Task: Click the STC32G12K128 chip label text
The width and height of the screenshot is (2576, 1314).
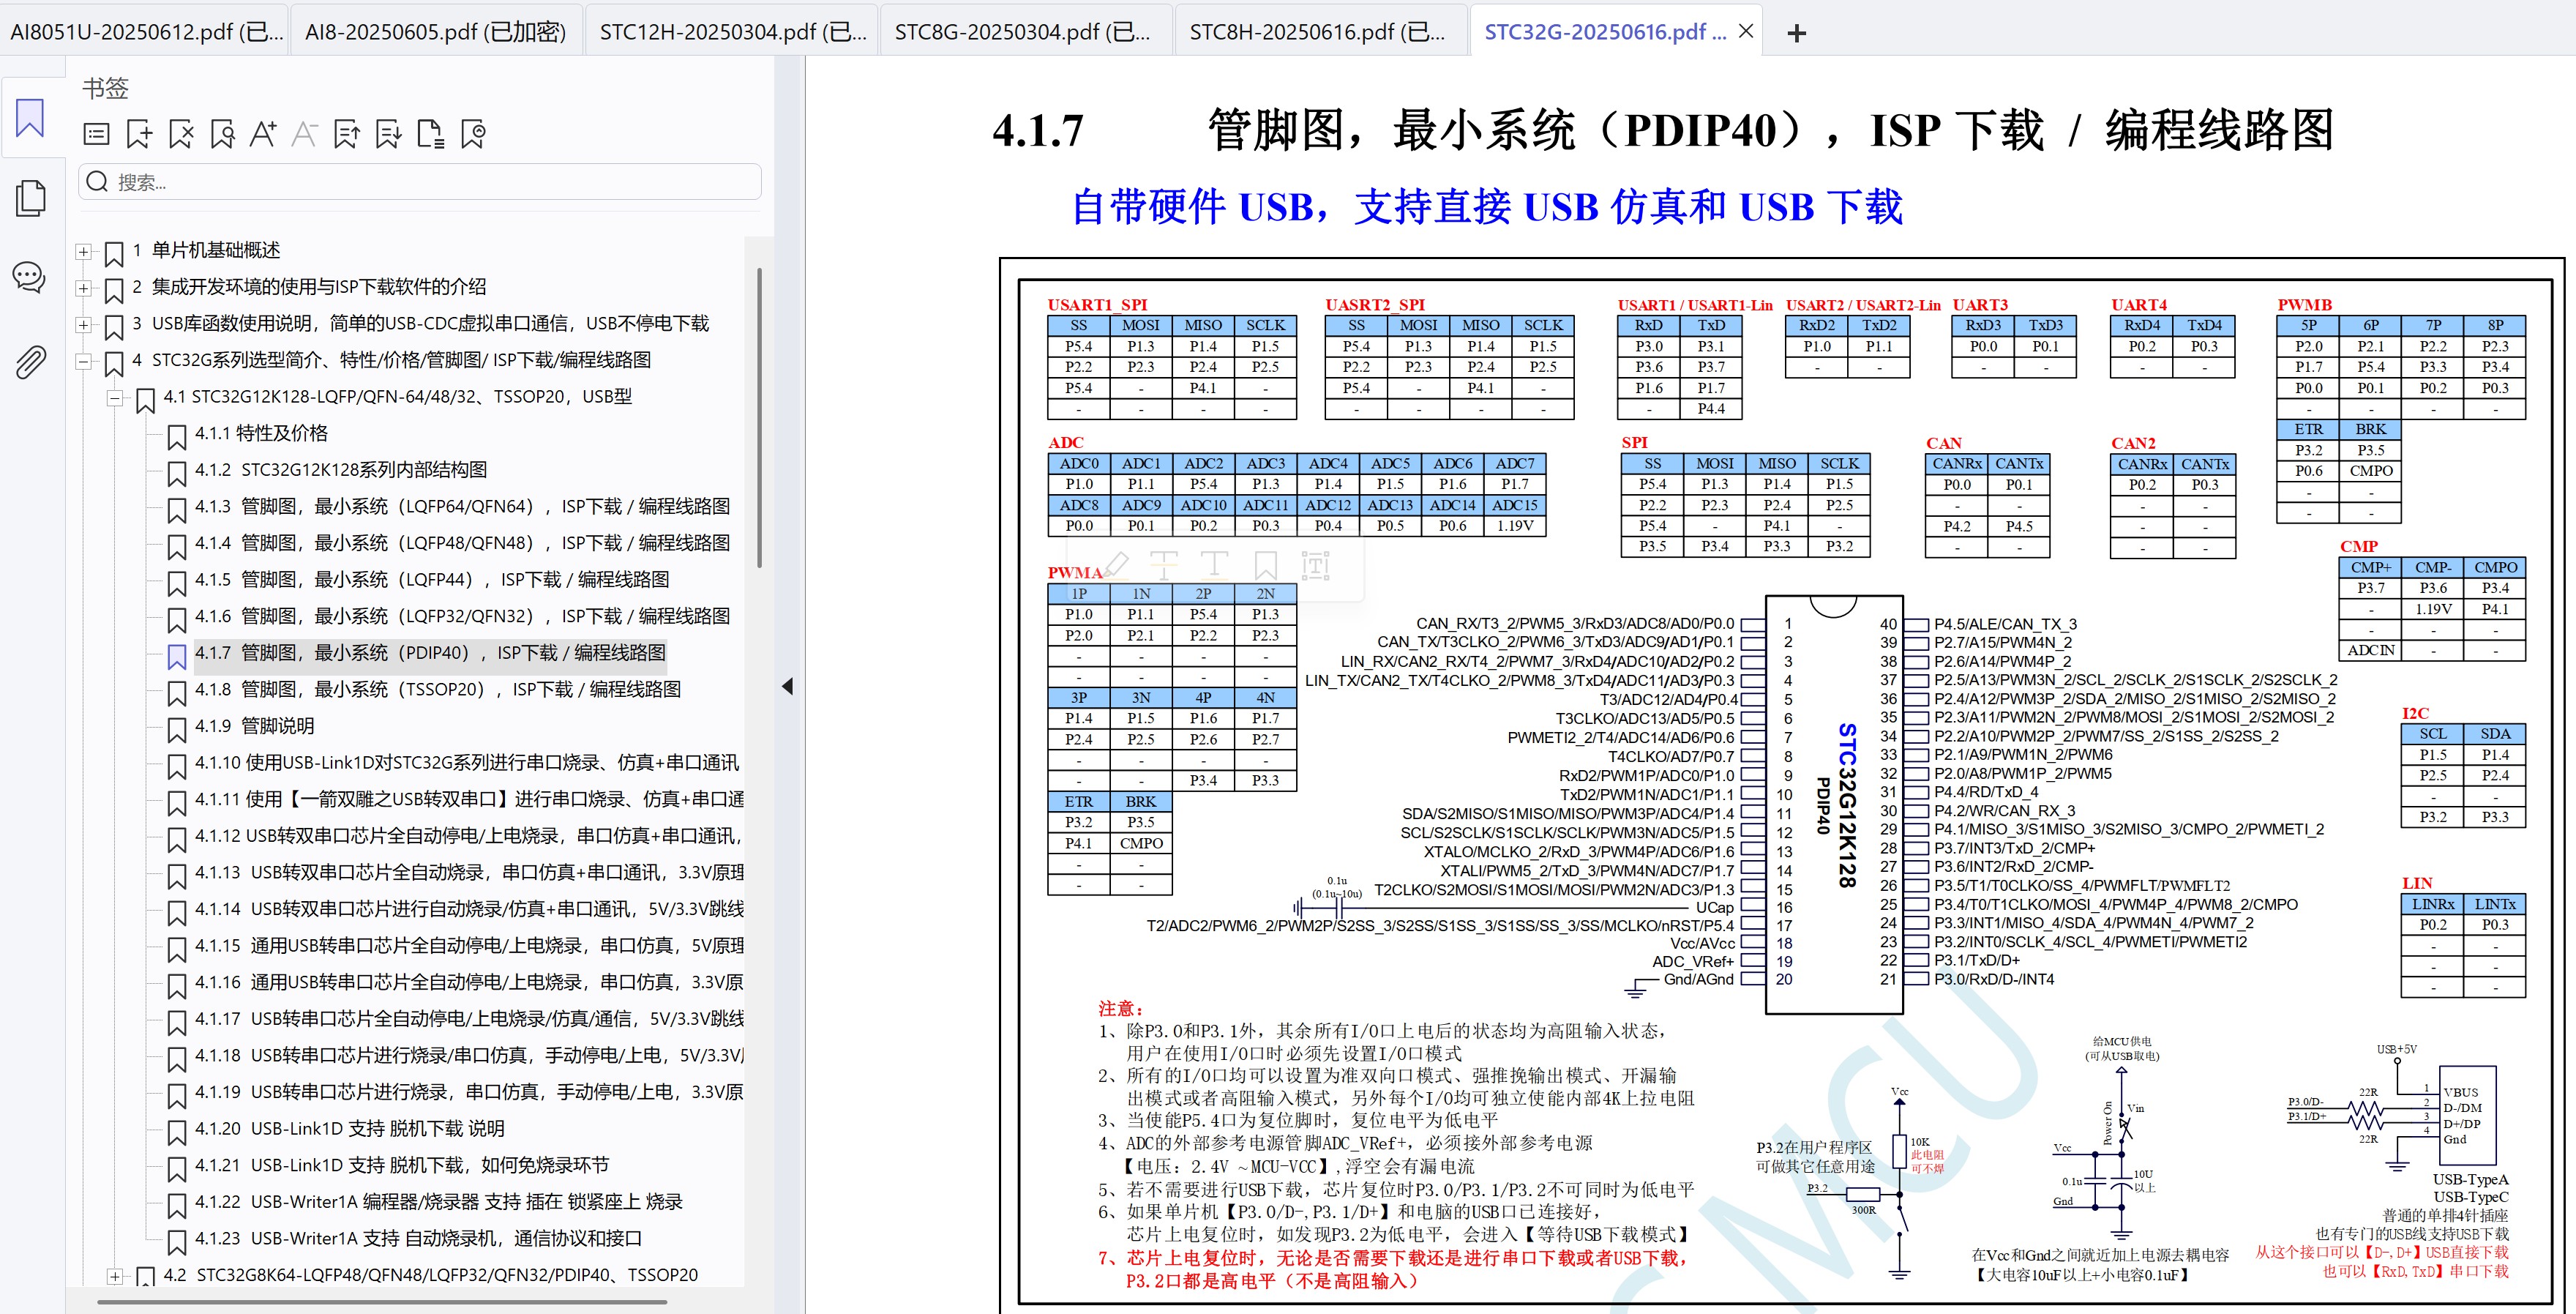Action: pos(1846,805)
